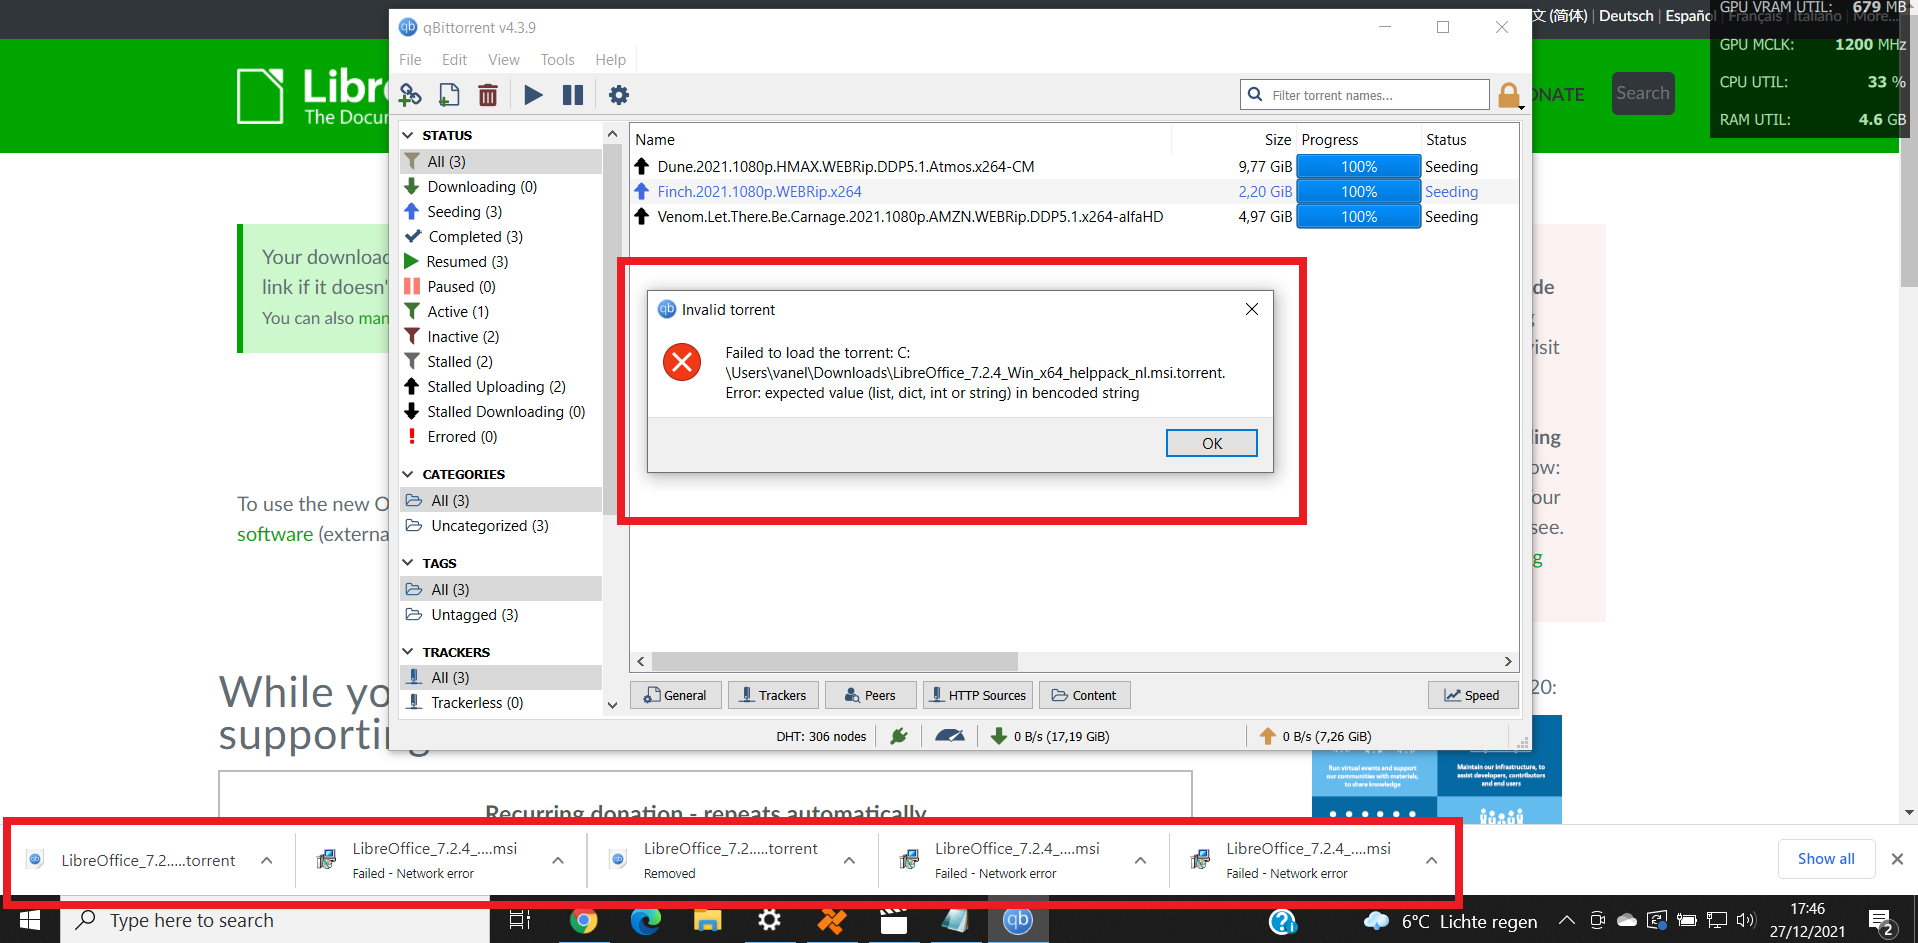Select the Venom.Let.There.Be.Carnage torrent row

tap(1074, 217)
